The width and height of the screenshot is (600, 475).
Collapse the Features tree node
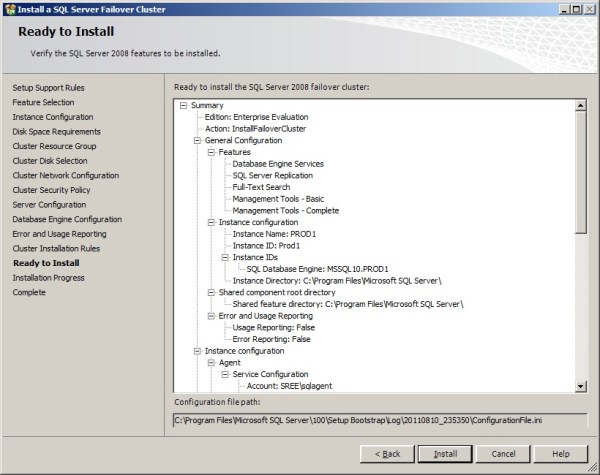point(211,152)
